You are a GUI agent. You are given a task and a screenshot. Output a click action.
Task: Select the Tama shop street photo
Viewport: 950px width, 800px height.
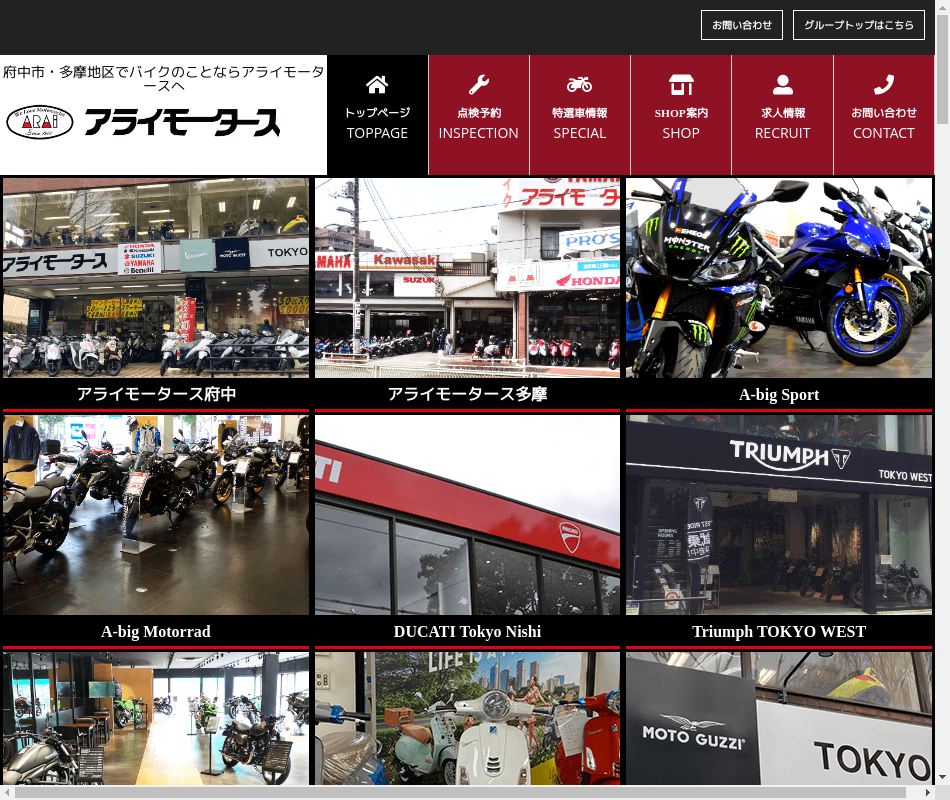coord(468,278)
